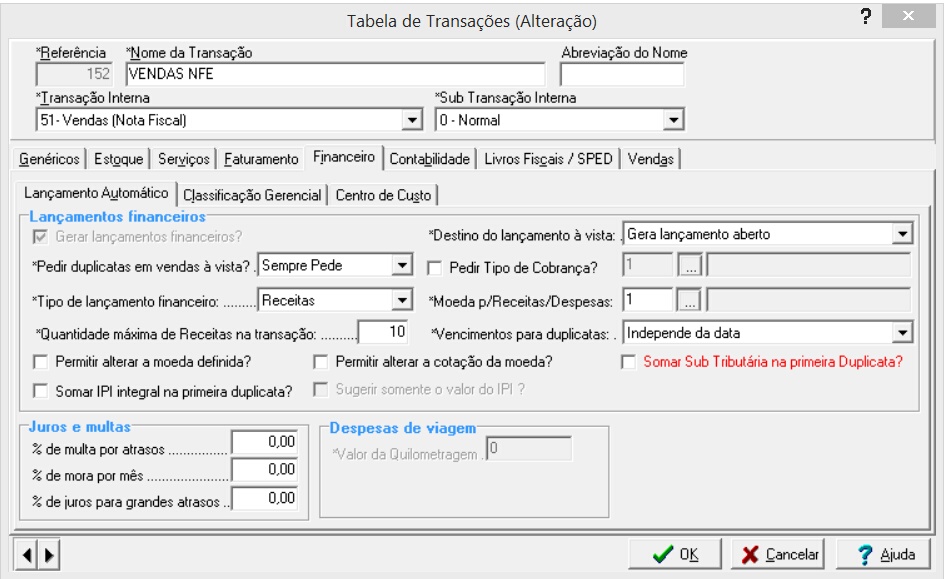The height and width of the screenshot is (579, 946).
Task: Edit % de multa por atrasos field
Action: tap(264, 442)
